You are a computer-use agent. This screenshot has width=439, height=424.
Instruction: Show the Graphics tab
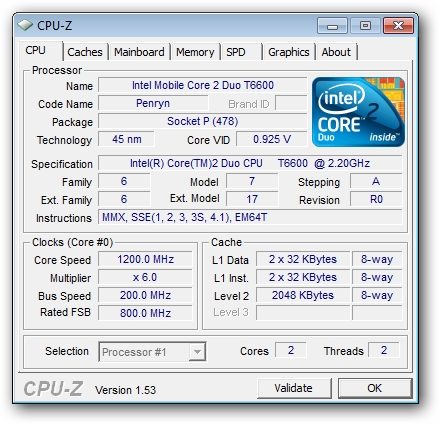click(x=289, y=52)
